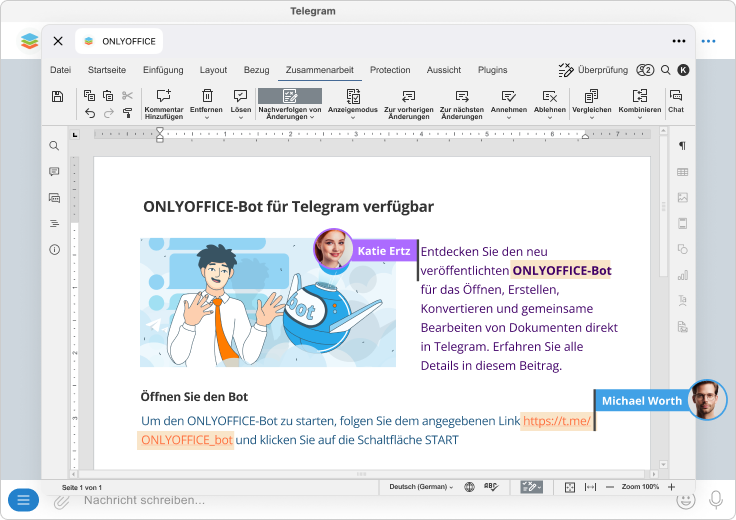
Task: Switch to the Einfügung tab
Action: (x=163, y=70)
